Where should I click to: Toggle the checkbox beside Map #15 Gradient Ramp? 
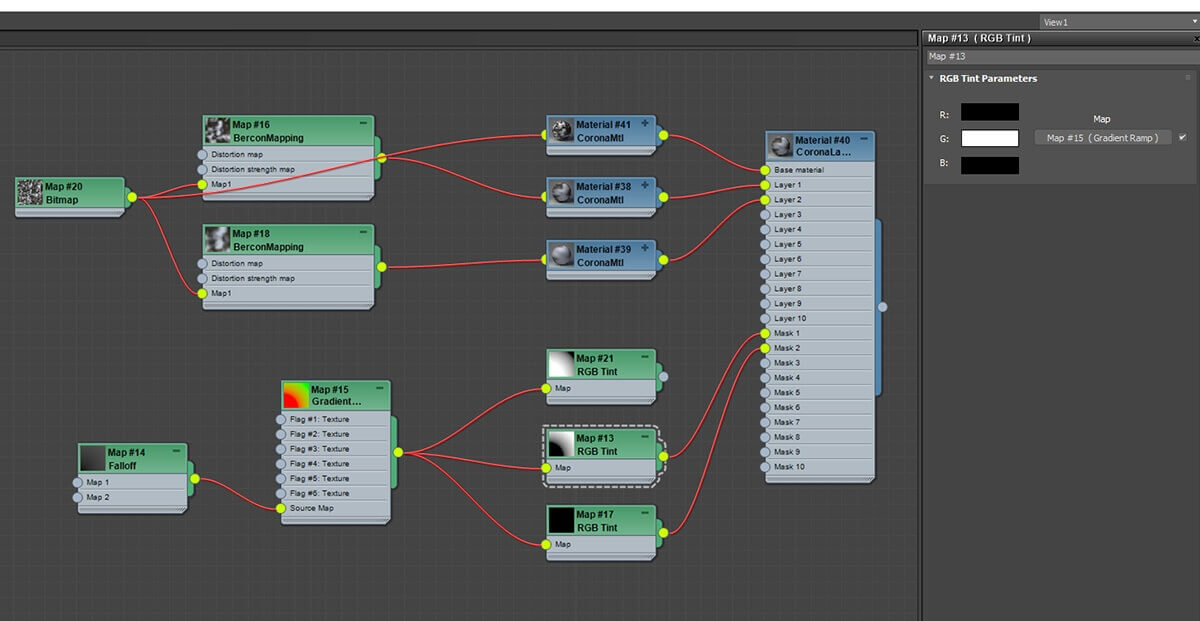[1183, 138]
